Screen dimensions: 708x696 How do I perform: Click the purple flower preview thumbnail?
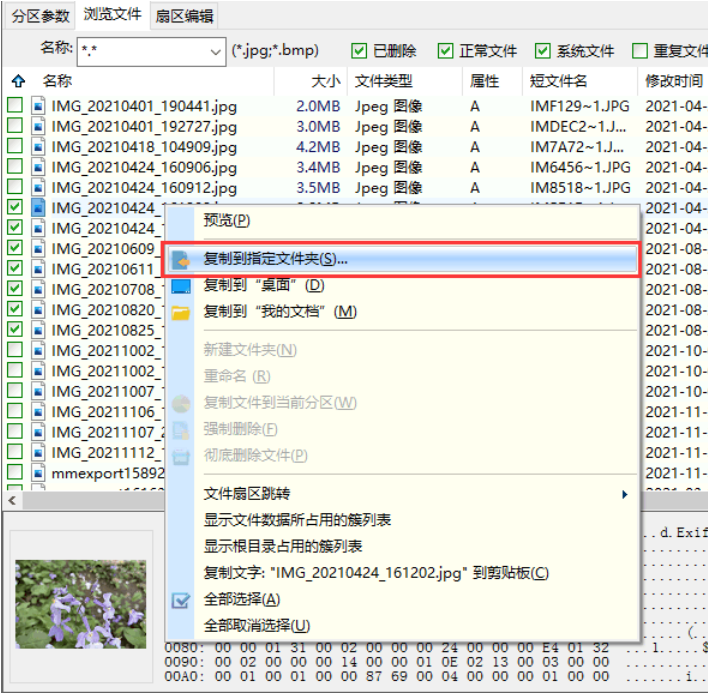point(81,604)
